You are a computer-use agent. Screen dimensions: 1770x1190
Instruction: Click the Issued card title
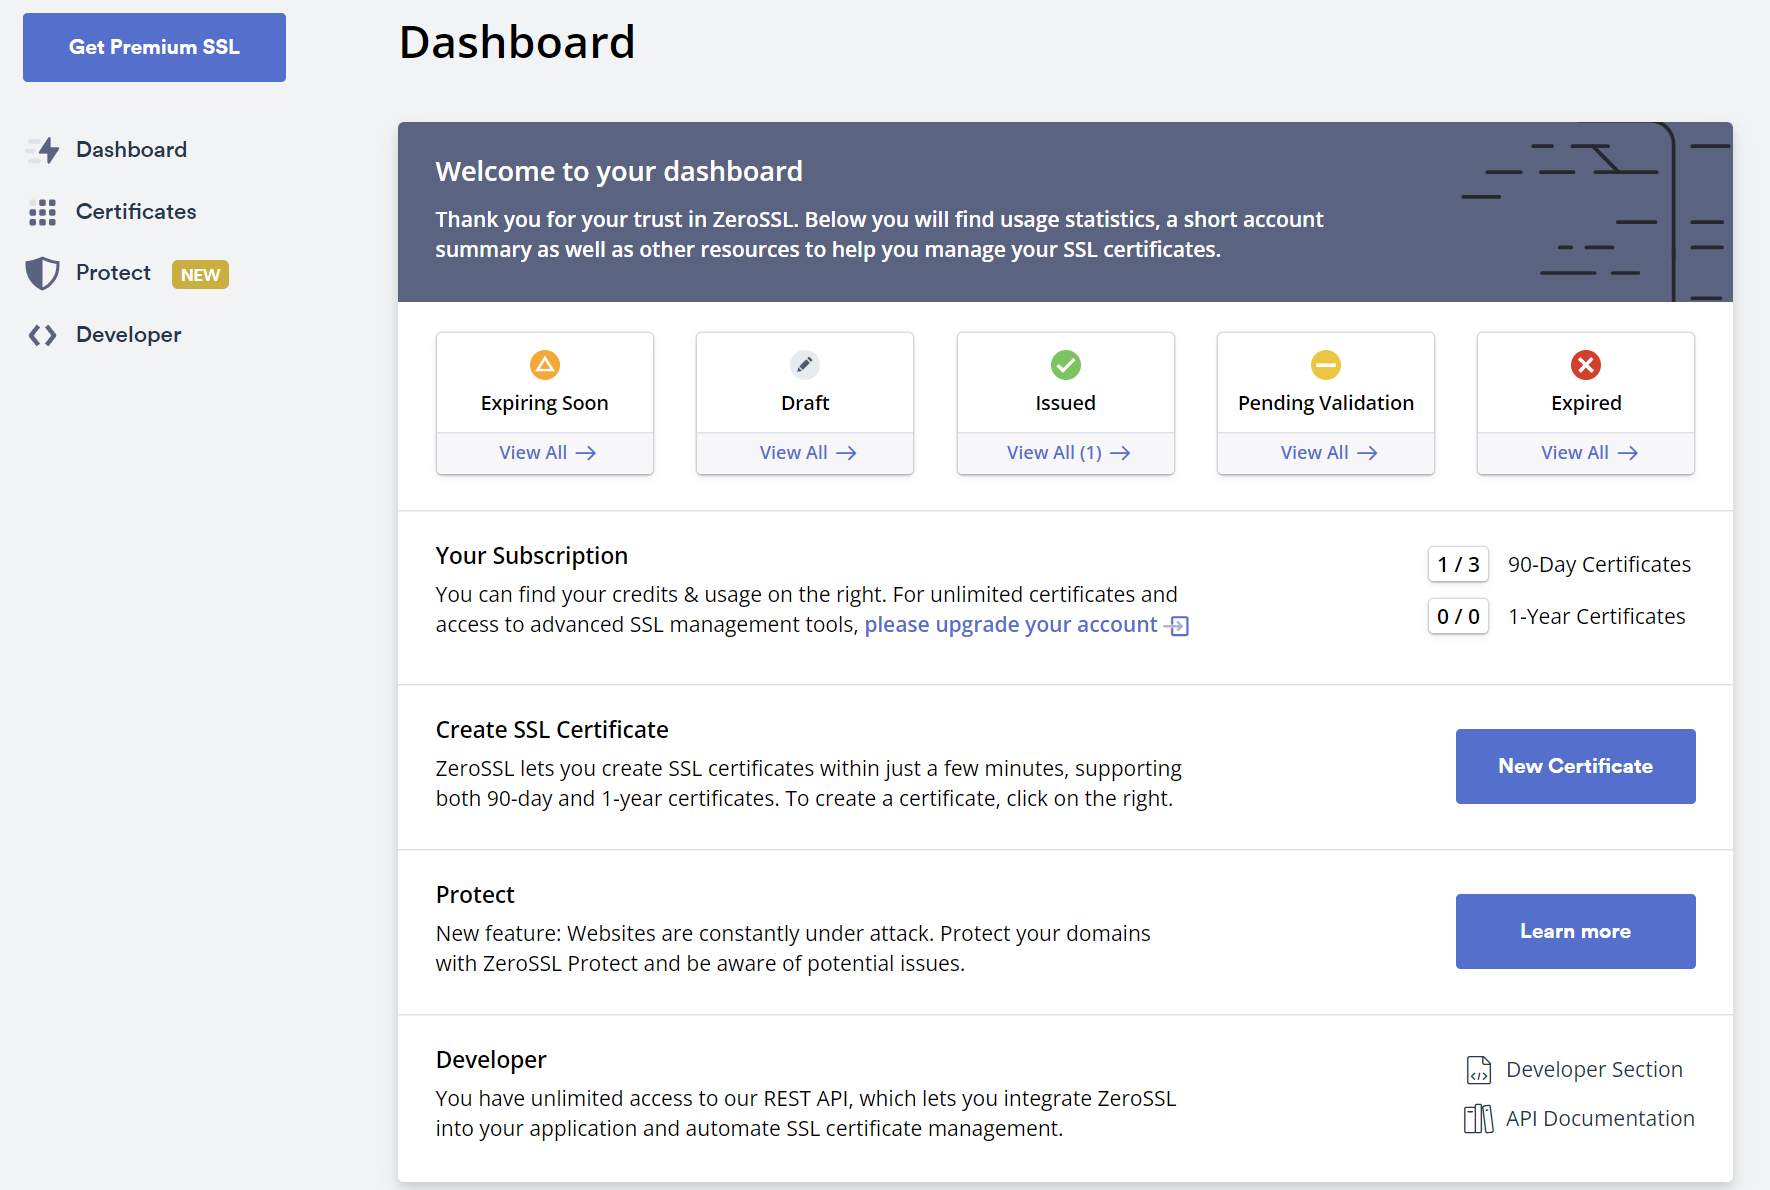point(1066,403)
